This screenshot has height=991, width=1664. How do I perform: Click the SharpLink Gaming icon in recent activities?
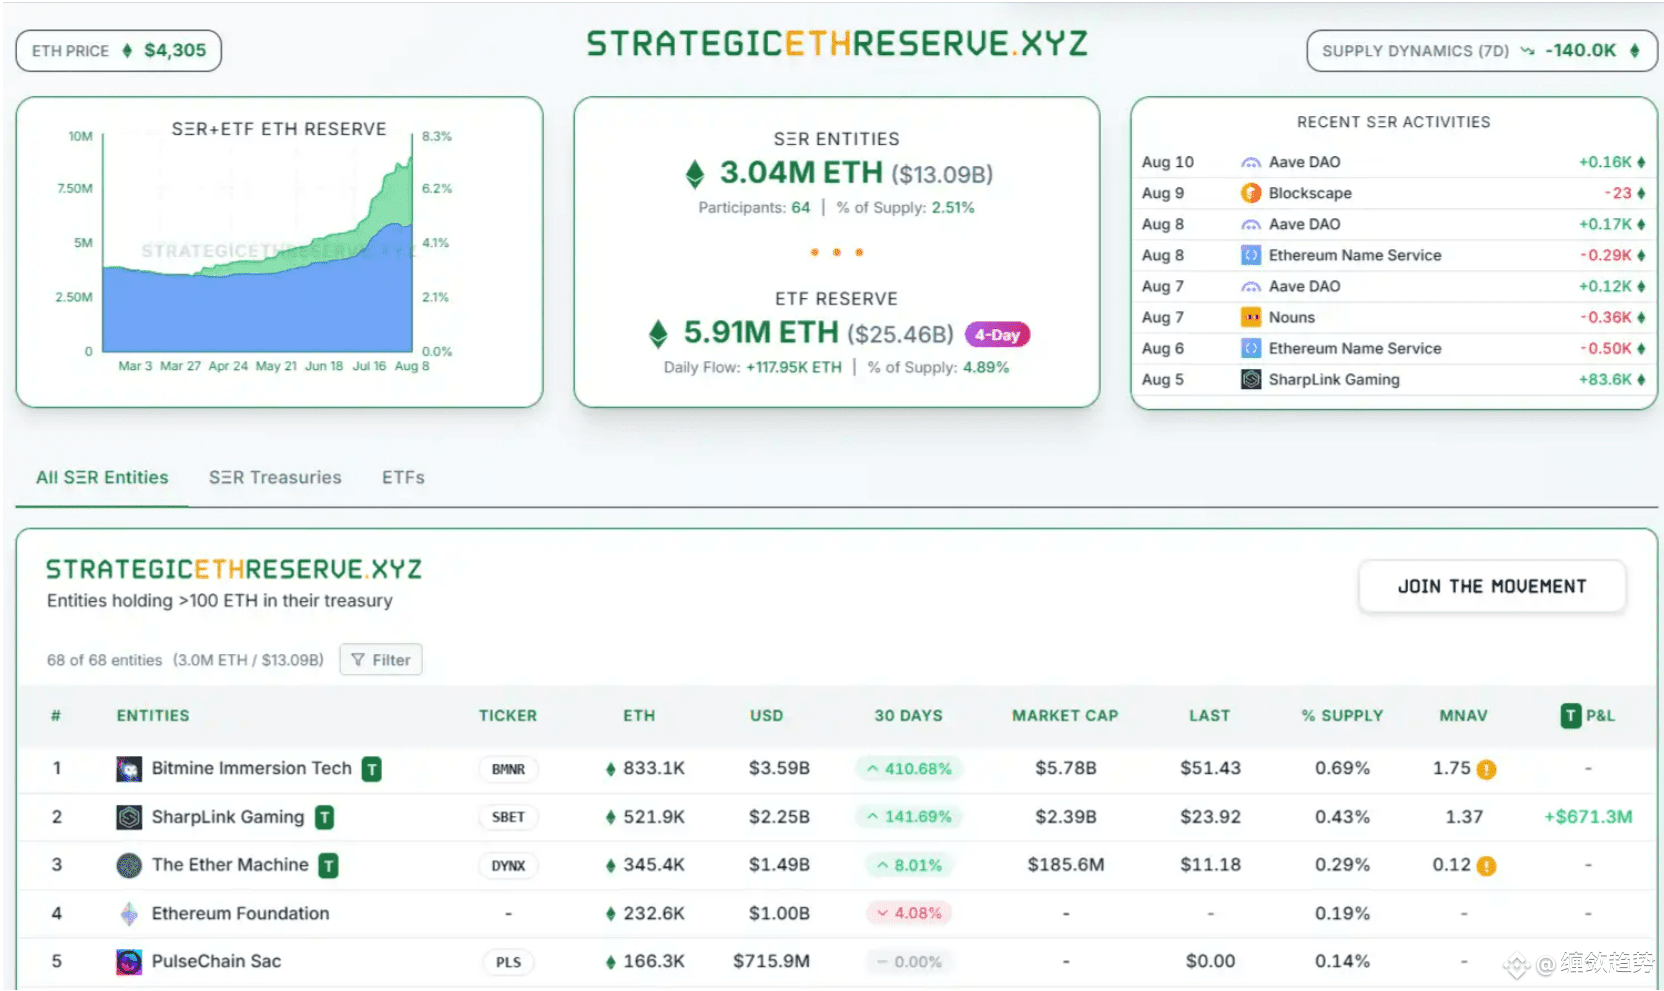pyautogui.click(x=1251, y=379)
